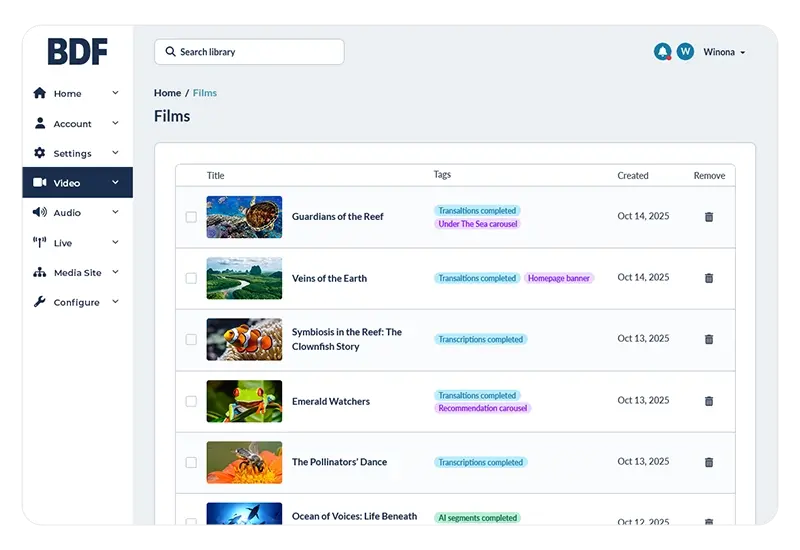Tick the Emerald Watchers checkbox

pos(191,401)
